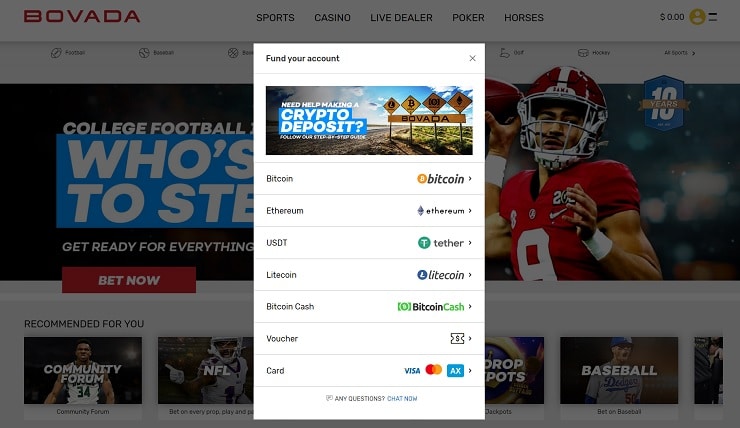Select the Litecoin deposit label
This screenshot has width=740, height=428.
tap(281, 275)
